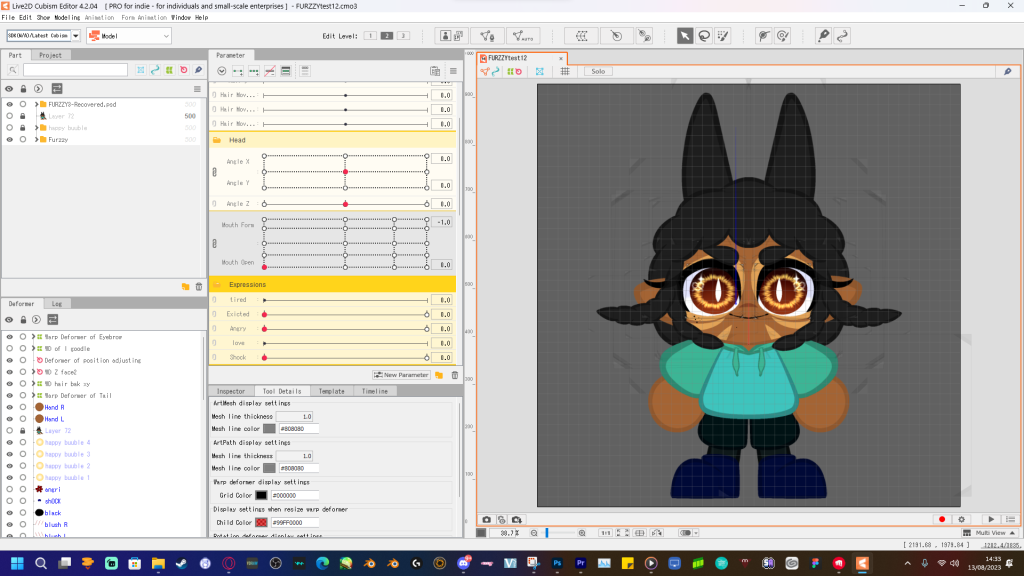
Task: Toggle the canvas grid display icon
Action: point(565,72)
